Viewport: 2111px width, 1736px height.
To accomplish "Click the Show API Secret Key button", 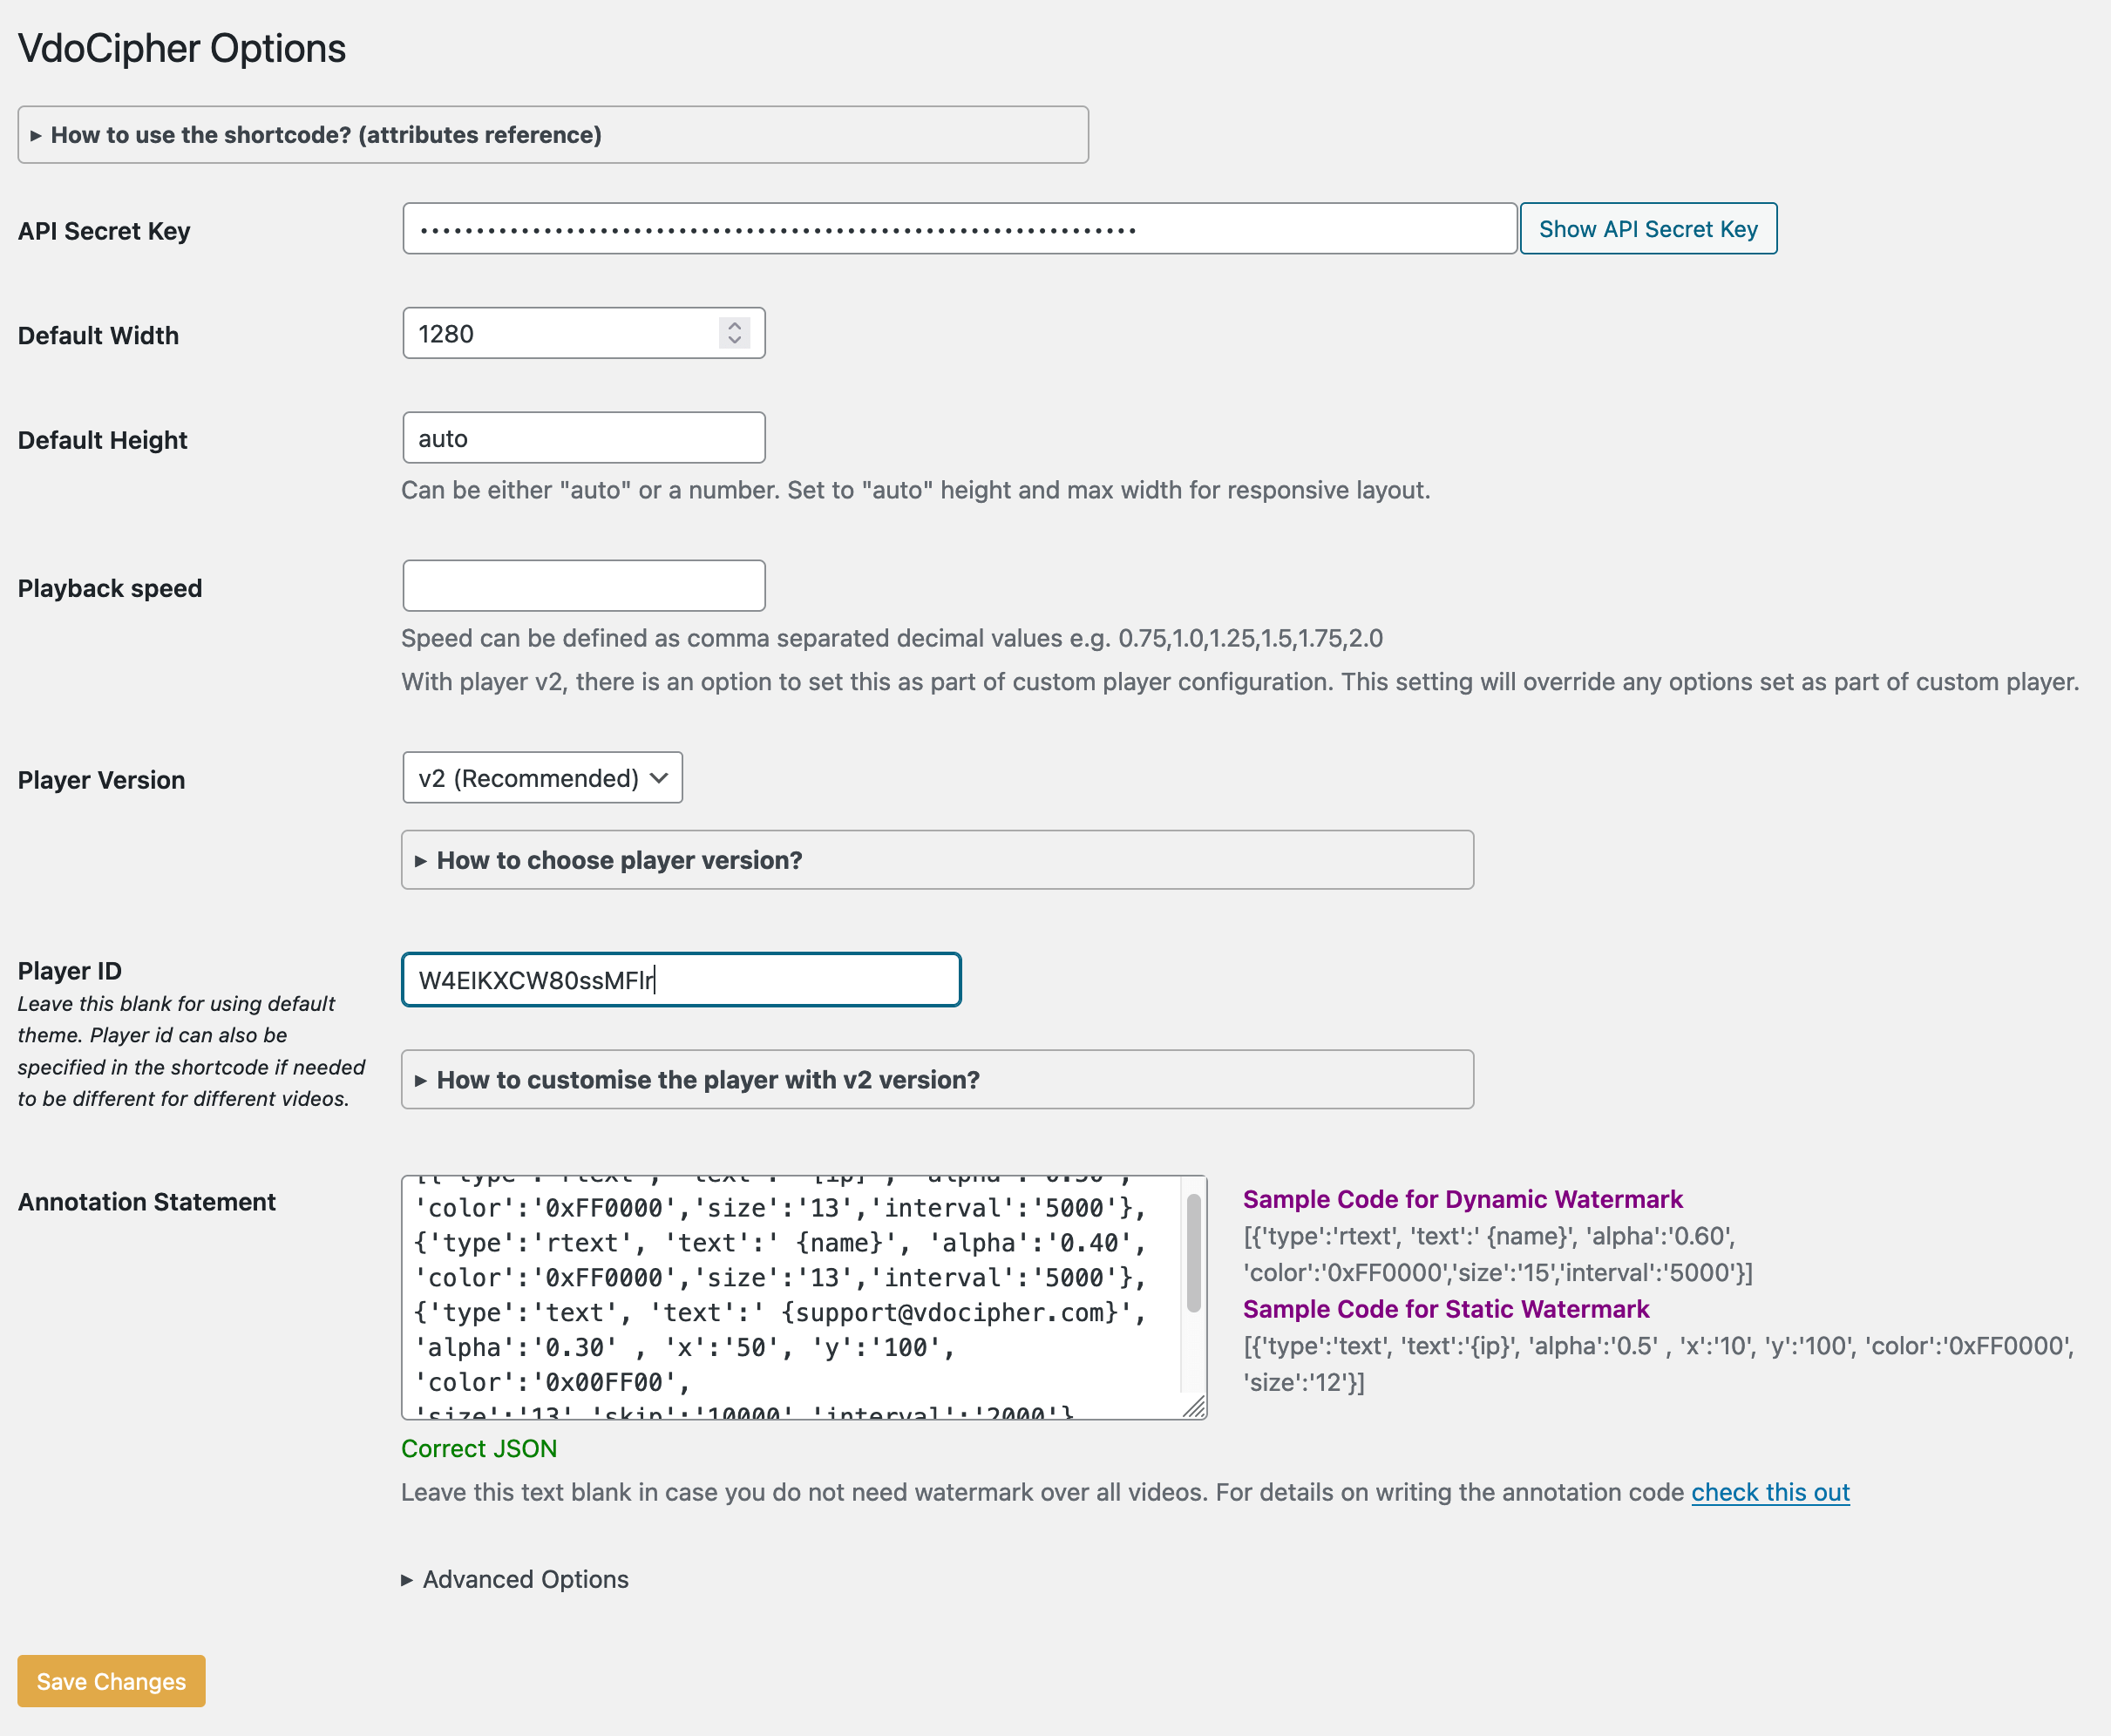I will click(x=1646, y=228).
